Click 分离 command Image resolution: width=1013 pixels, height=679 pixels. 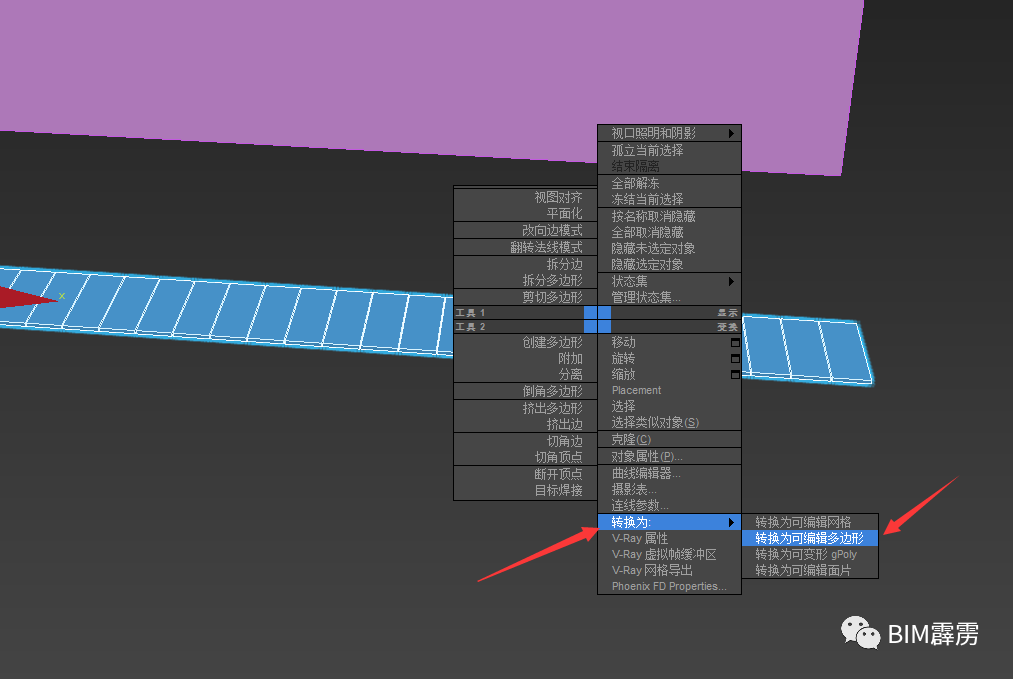(x=525, y=374)
